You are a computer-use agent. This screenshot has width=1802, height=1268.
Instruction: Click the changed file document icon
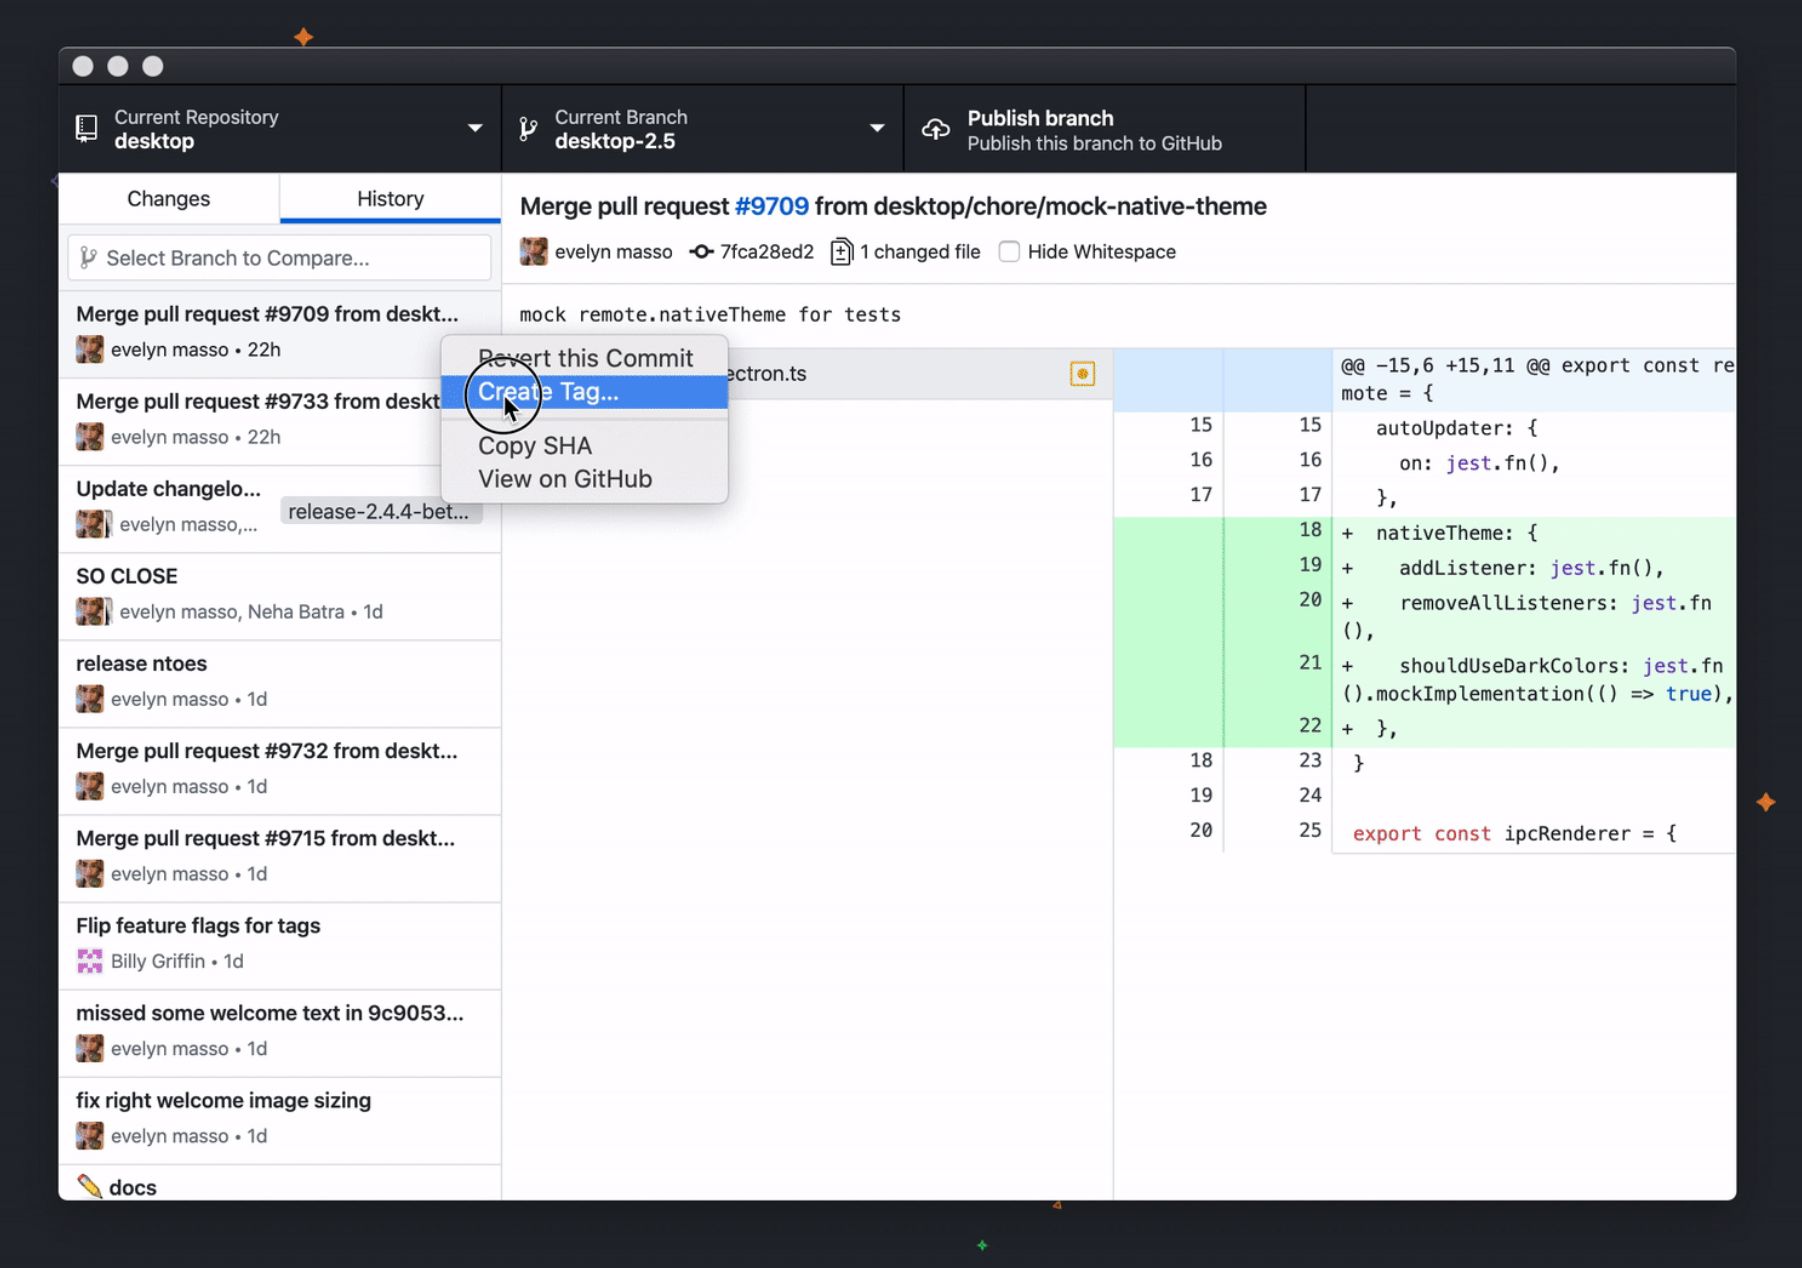pos(841,252)
